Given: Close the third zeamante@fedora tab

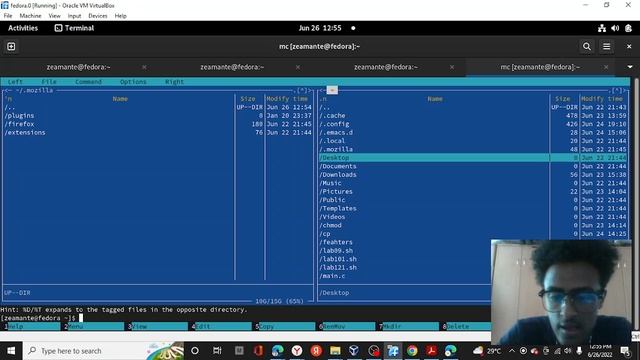Looking at the screenshot, I should pos(452,67).
